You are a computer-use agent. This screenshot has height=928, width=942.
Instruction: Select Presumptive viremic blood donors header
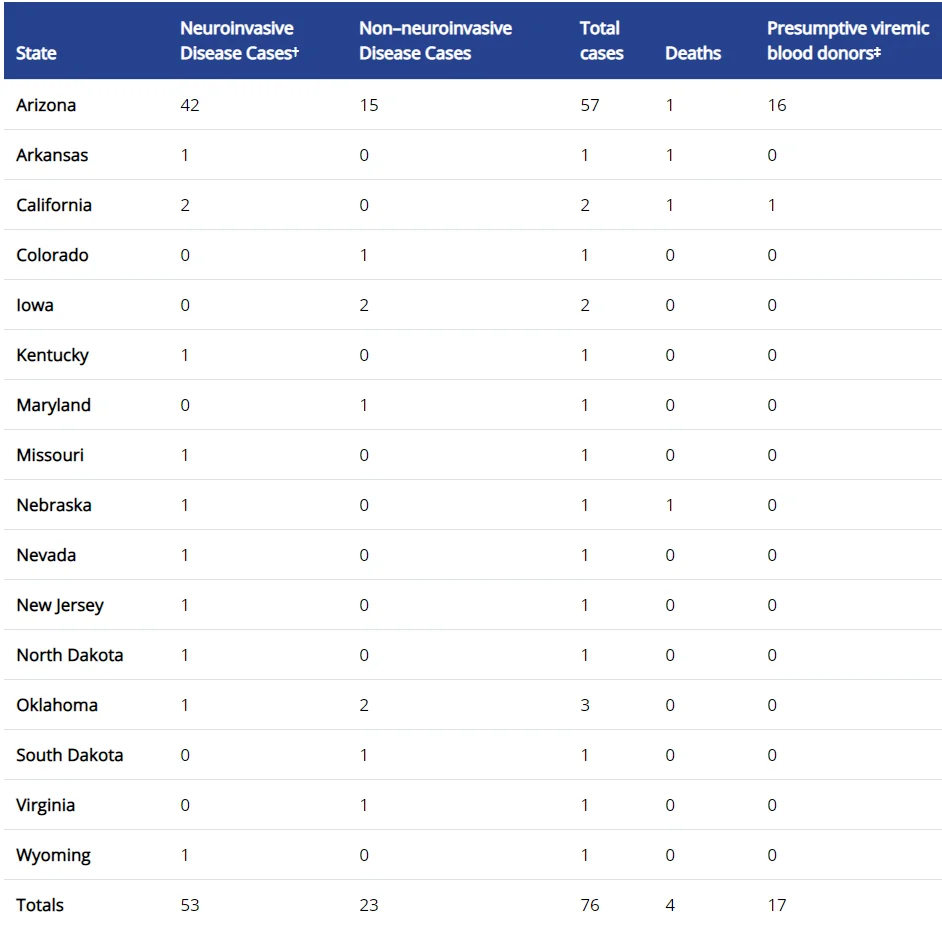point(848,41)
